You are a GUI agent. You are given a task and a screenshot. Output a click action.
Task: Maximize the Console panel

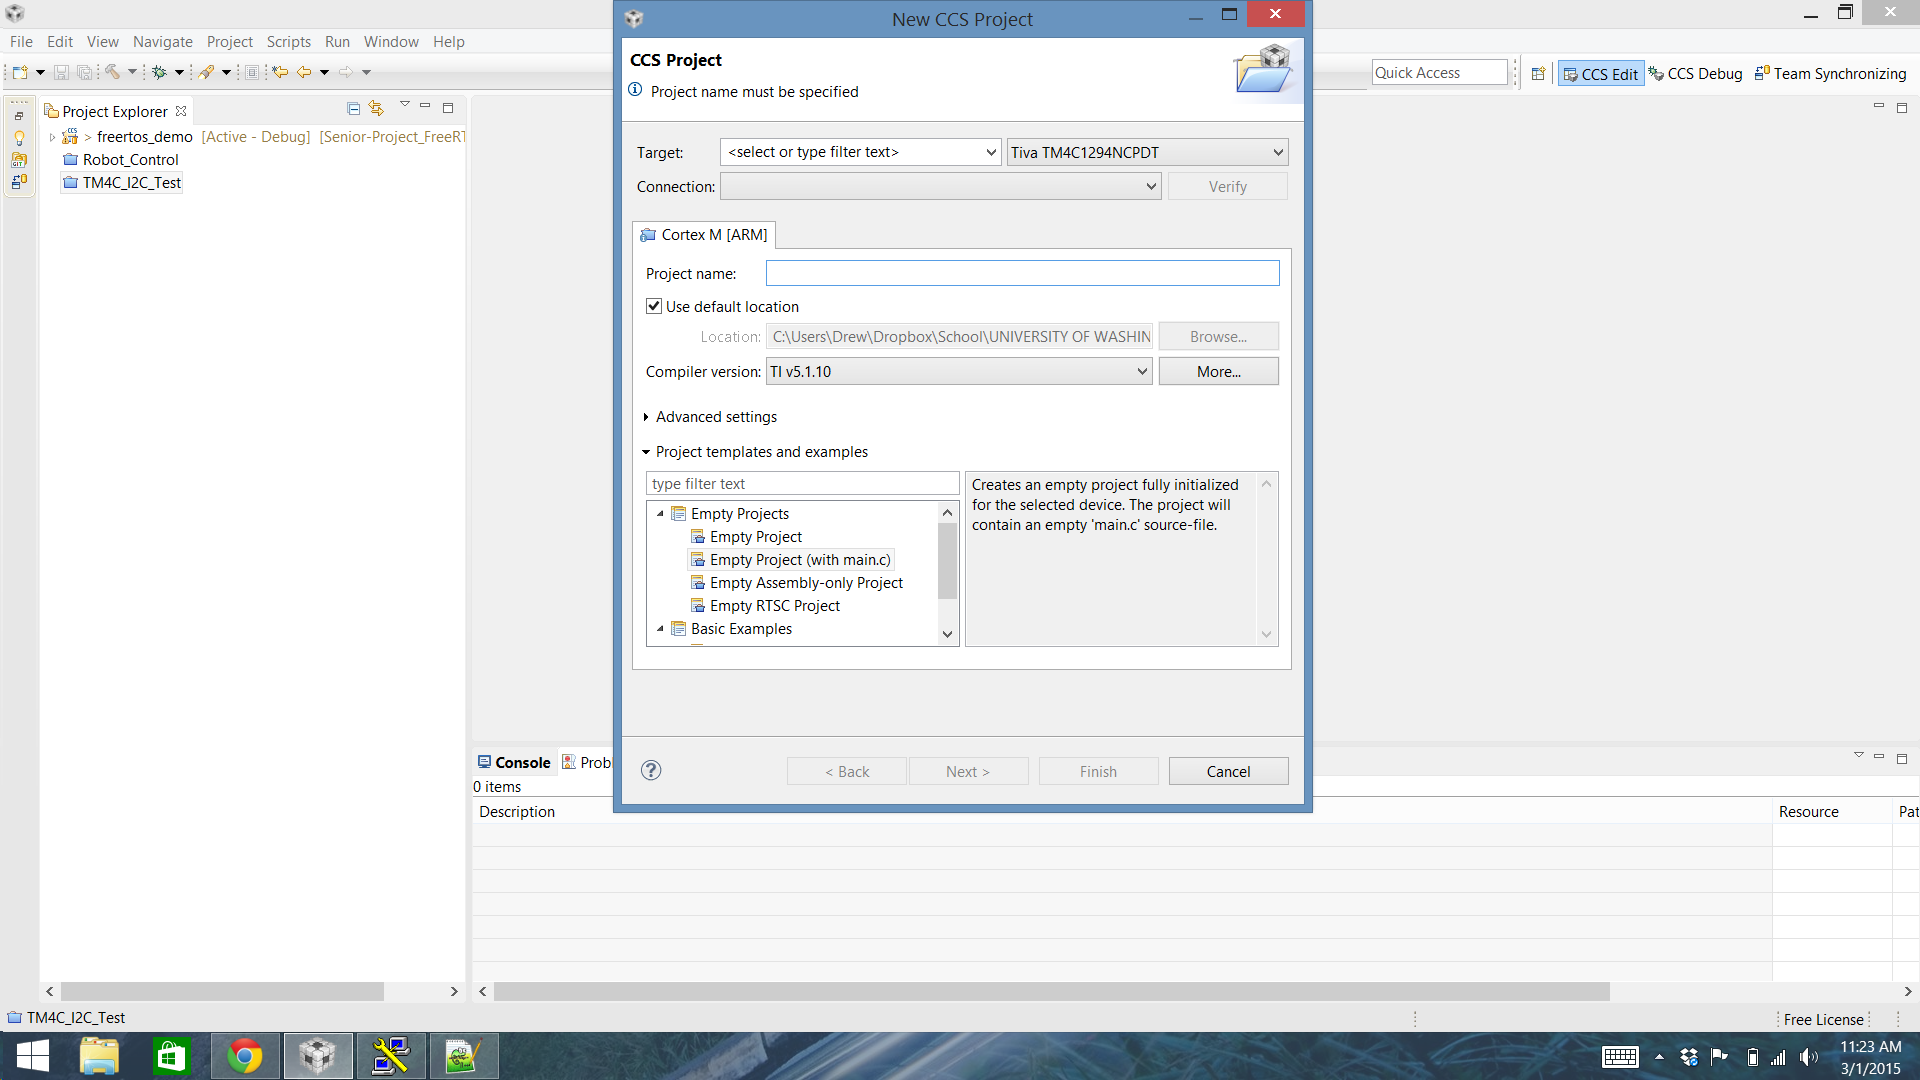1902,759
